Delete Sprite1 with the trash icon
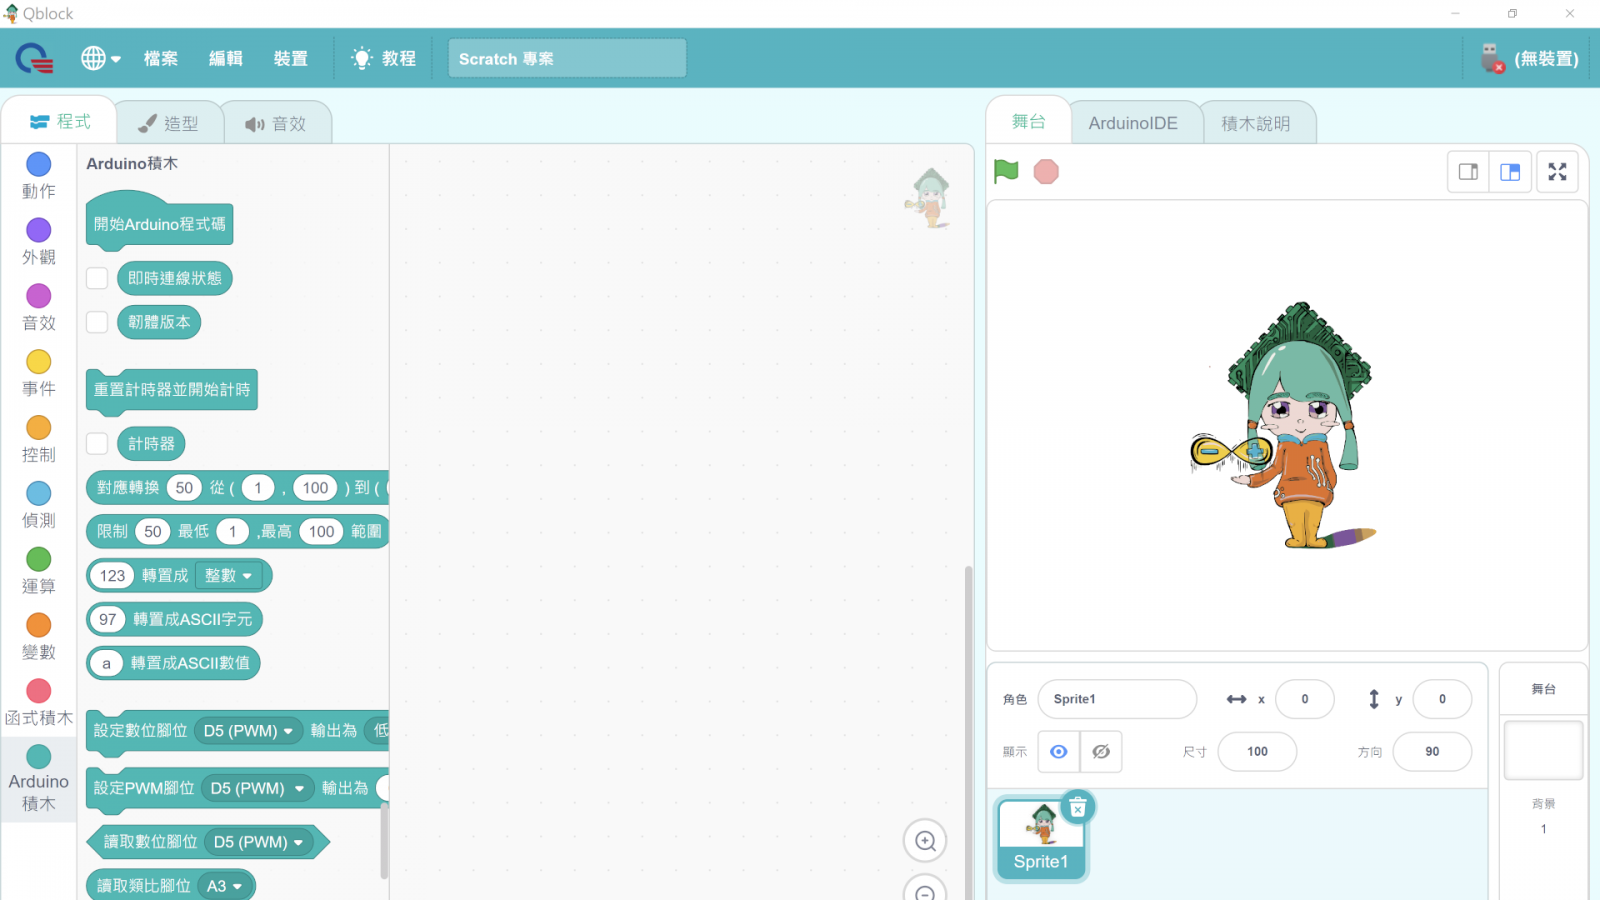1600x900 pixels. (x=1078, y=807)
